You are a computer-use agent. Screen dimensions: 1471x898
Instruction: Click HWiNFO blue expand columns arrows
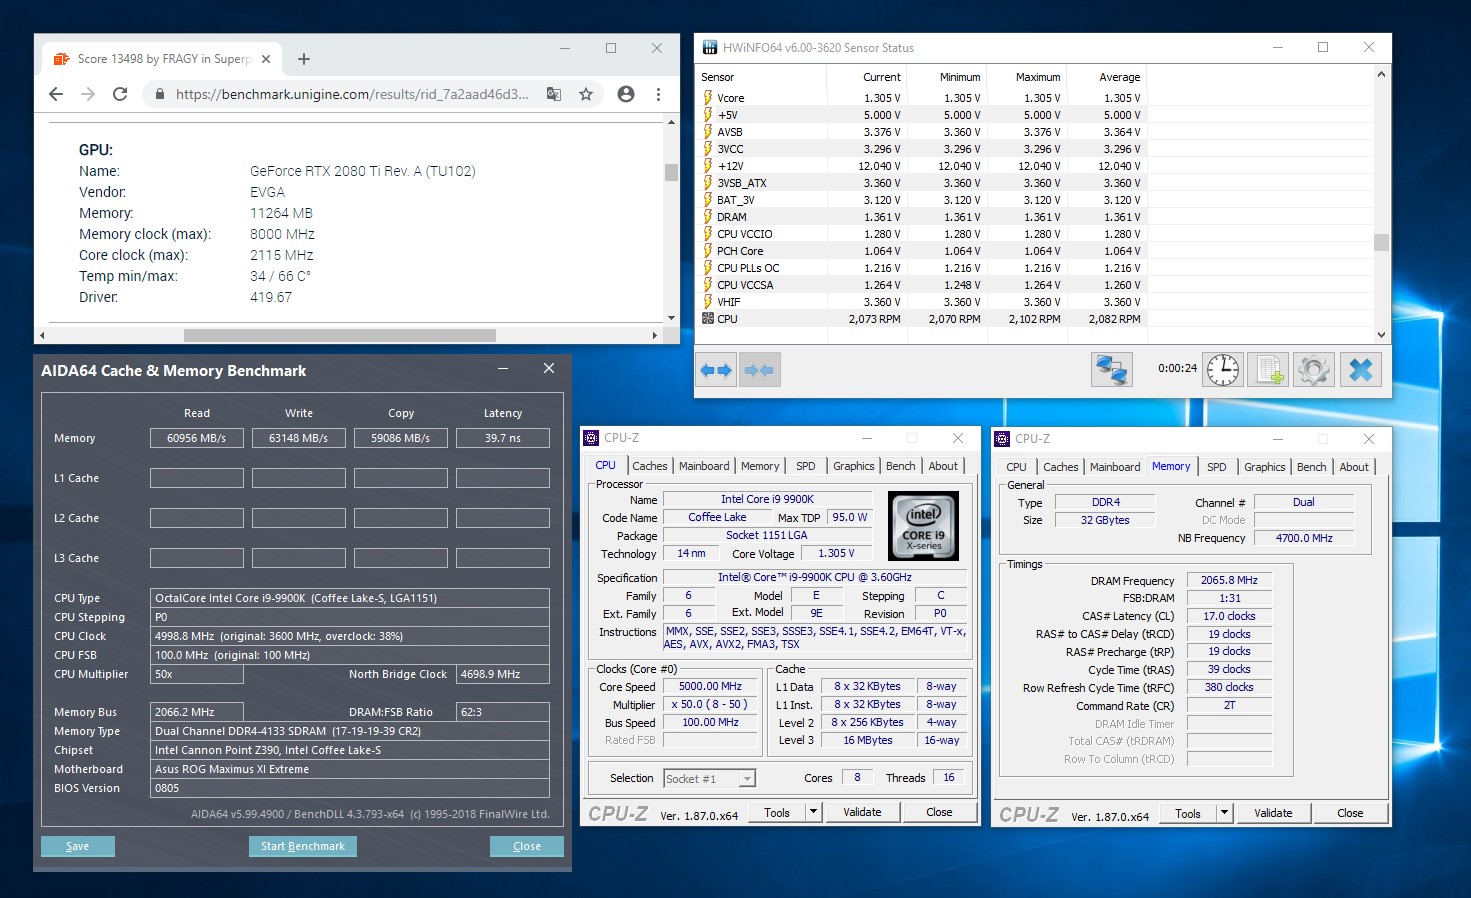click(x=716, y=370)
